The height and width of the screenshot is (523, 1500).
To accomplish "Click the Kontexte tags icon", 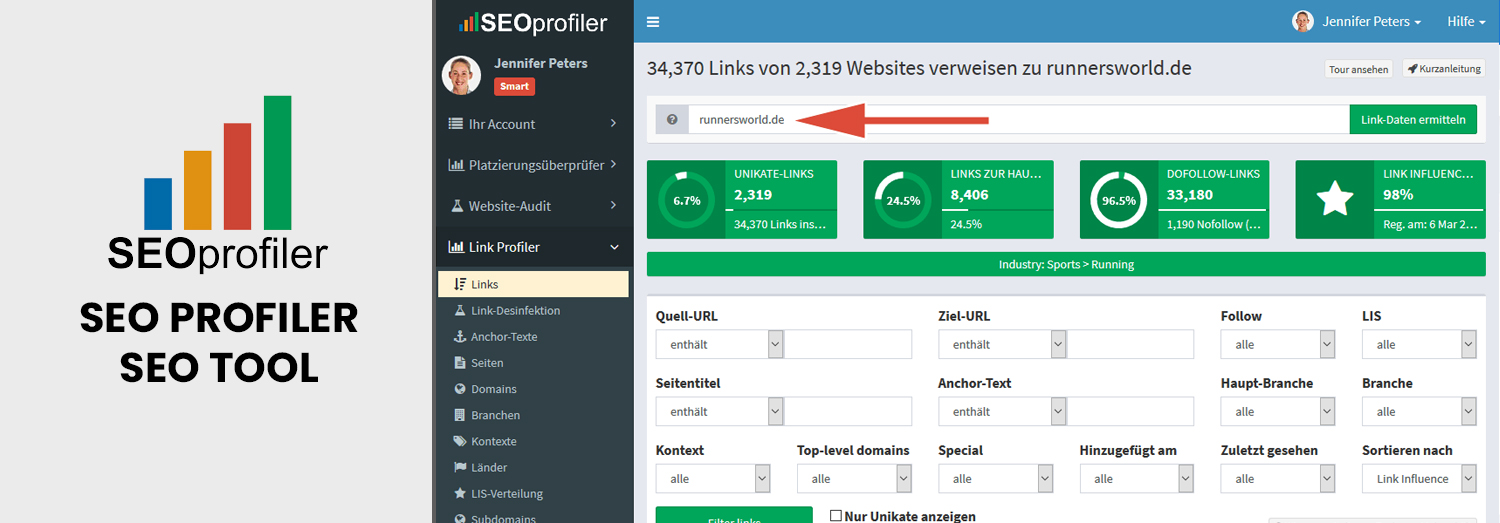I will click(460, 441).
